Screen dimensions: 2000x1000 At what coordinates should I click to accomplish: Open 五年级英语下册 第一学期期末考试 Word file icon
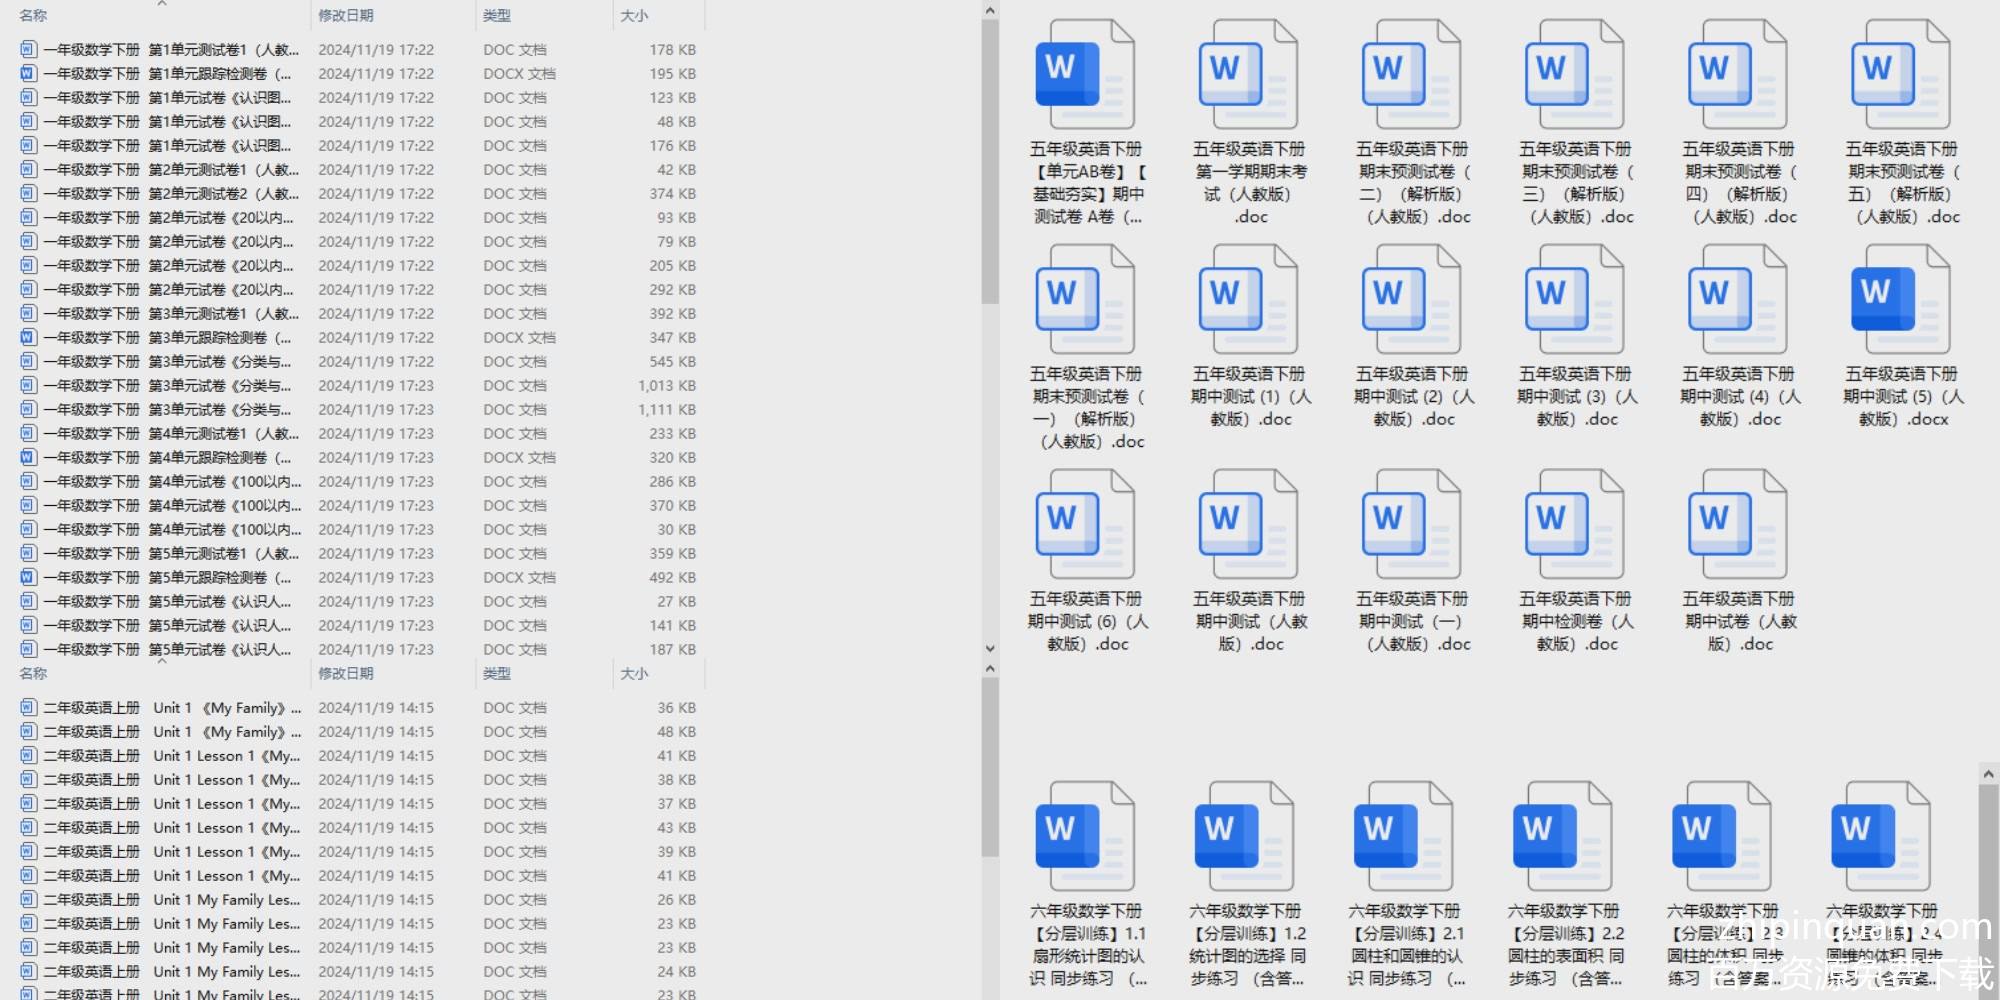point(1248,75)
